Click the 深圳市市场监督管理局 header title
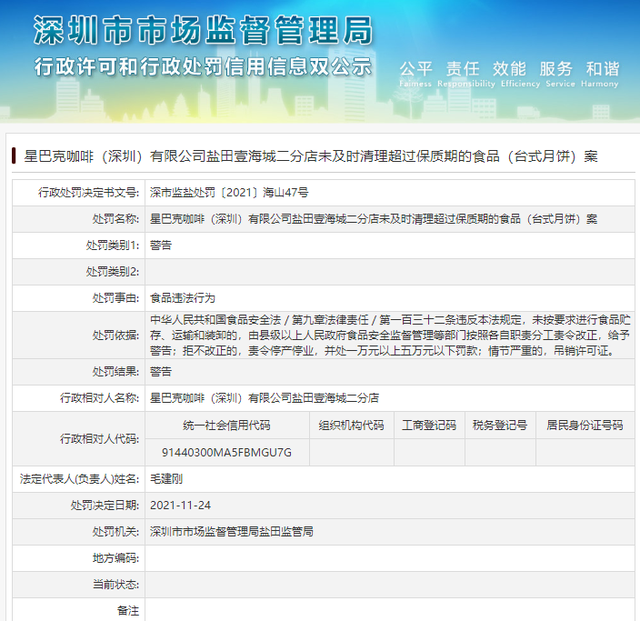Screen dimensions: 640x621 pyautogui.click(x=202, y=31)
